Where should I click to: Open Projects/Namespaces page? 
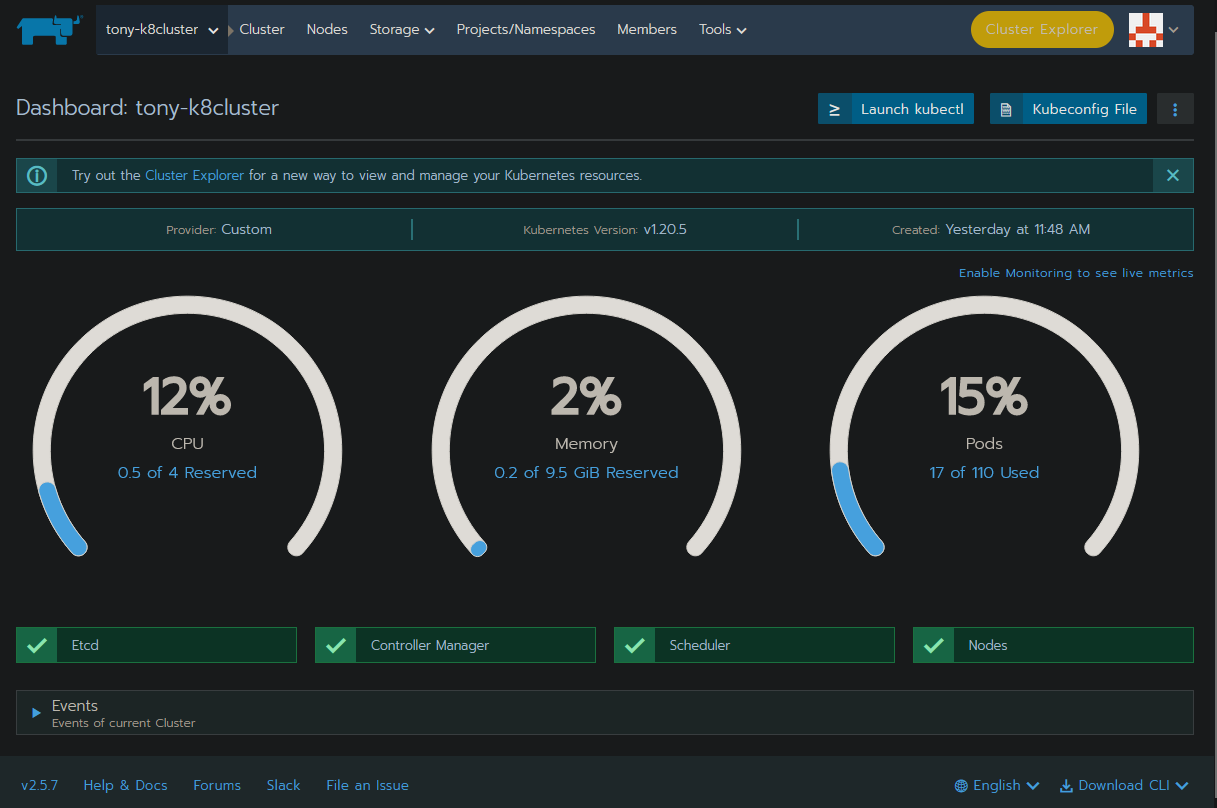point(526,29)
